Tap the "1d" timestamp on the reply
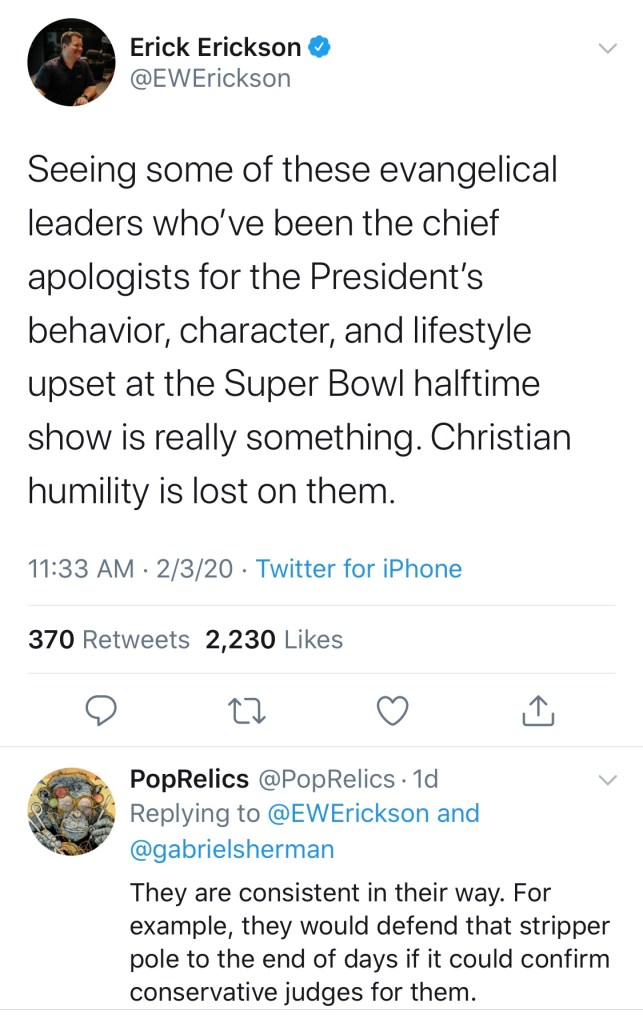This screenshot has width=643, height=1023. [x=426, y=778]
